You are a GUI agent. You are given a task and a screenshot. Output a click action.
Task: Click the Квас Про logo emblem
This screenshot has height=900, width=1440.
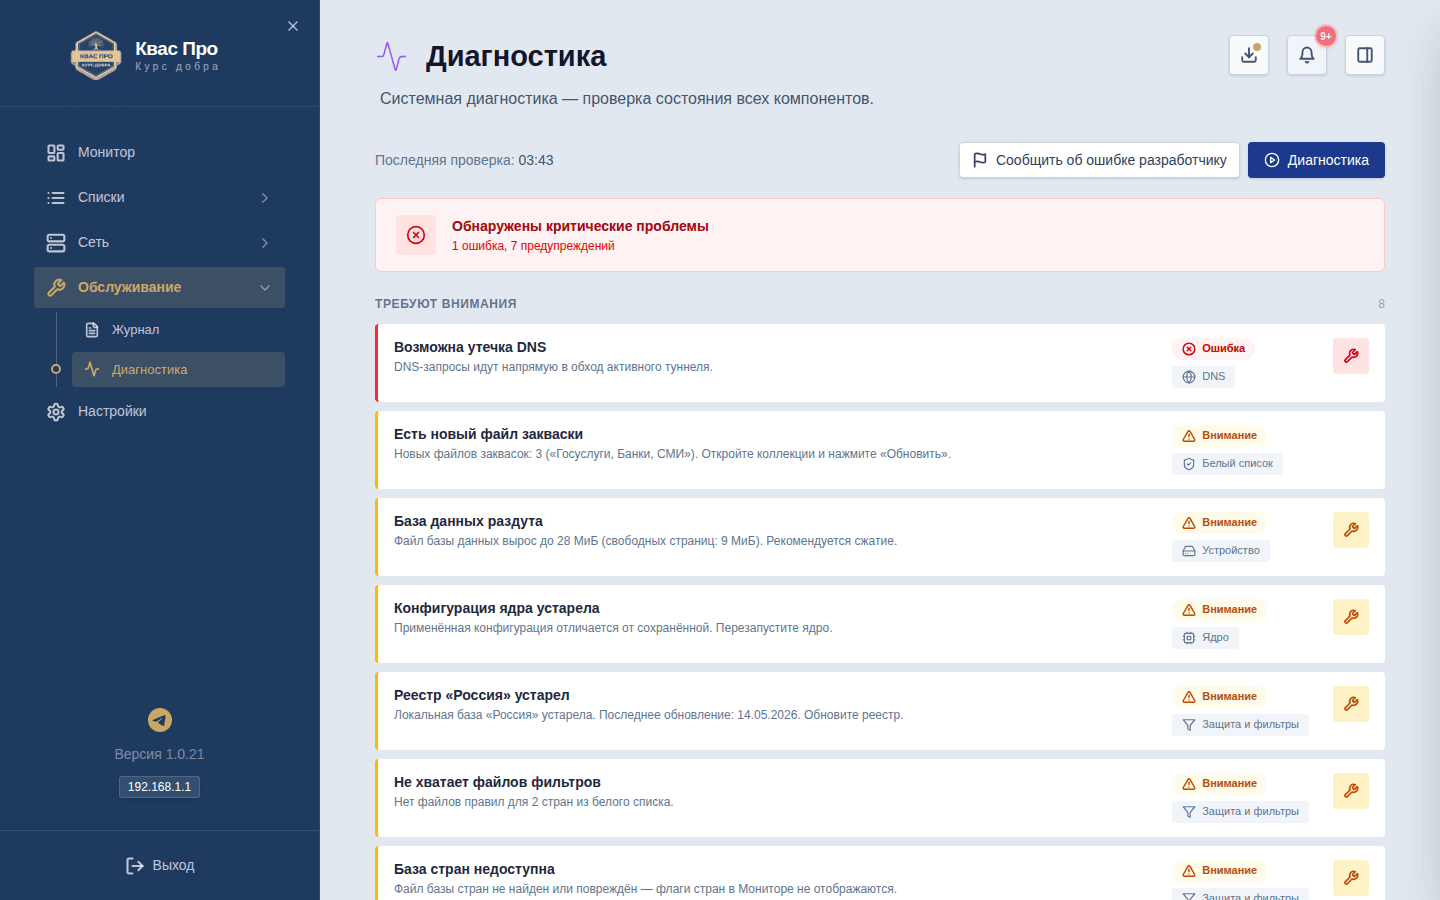coord(96,56)
